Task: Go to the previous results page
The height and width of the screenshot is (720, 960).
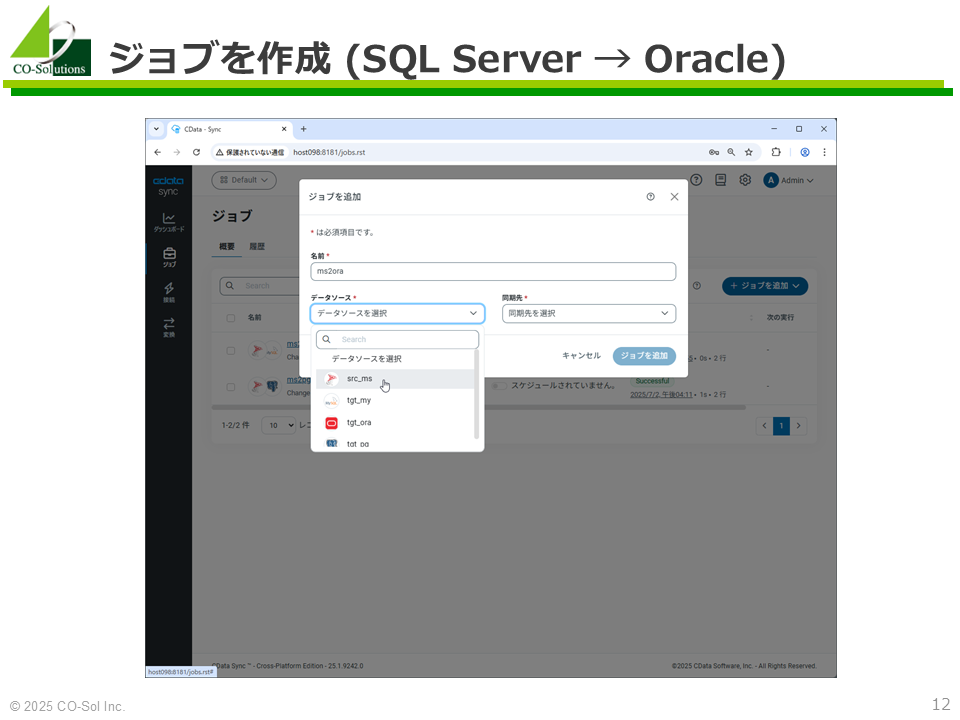Action: pyautogui.click(x=764, y=426)
